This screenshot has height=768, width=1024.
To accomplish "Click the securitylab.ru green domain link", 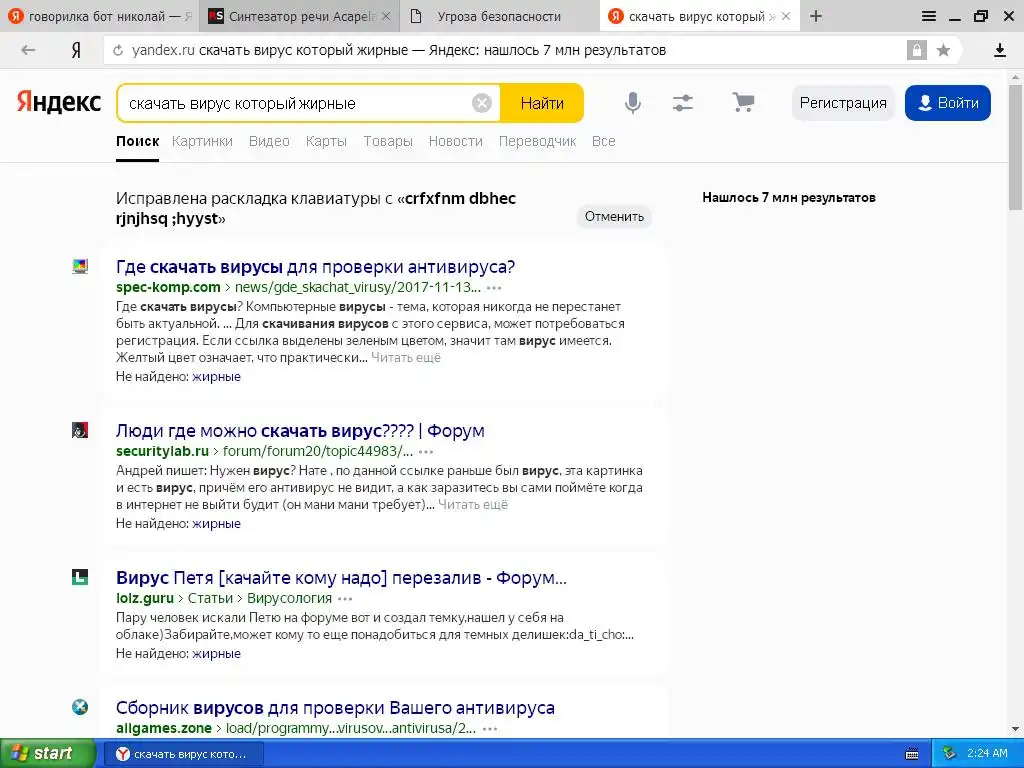I will 163,451.
